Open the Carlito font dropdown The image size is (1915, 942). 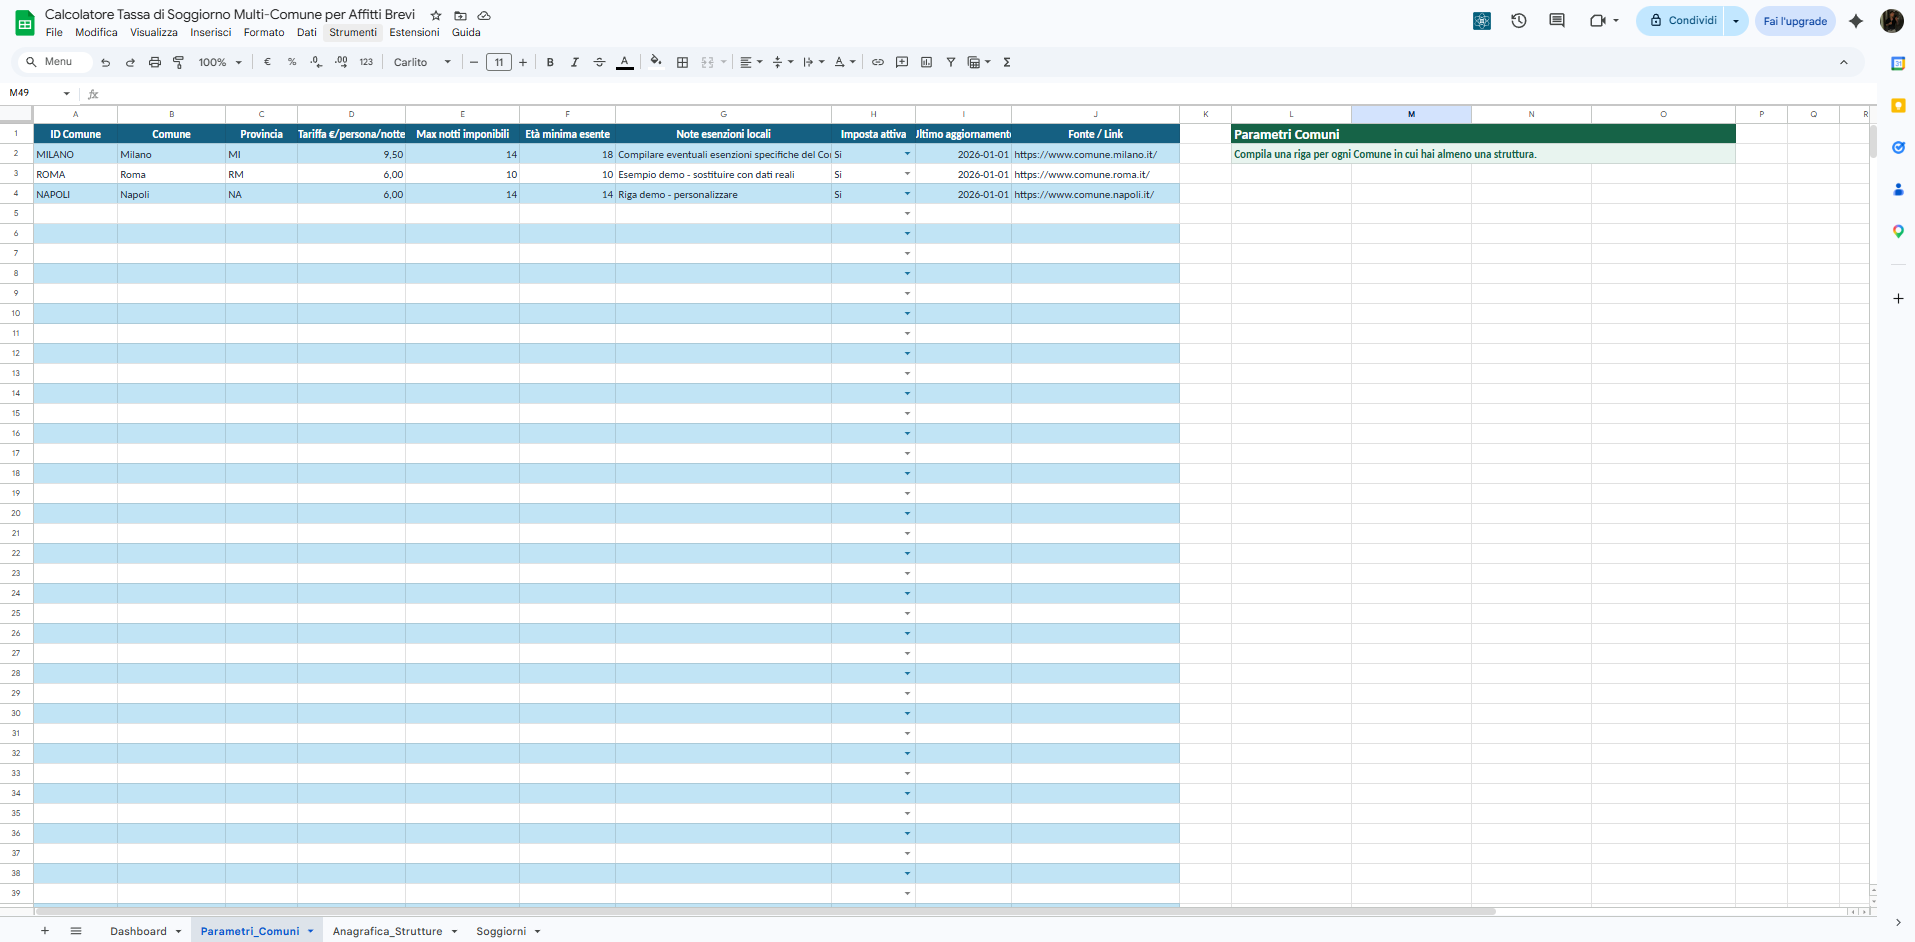point(420,62)
